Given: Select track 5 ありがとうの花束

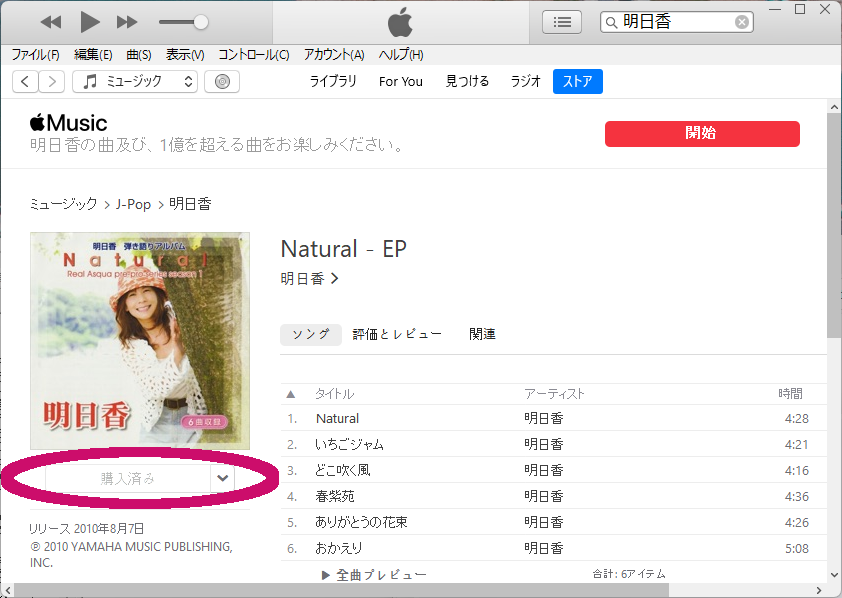Looking at the screenshot, I should (x=553, y=522).
